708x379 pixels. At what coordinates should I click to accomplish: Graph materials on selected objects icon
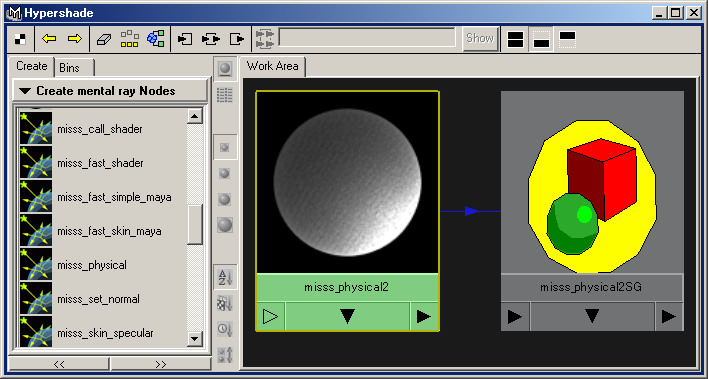(x=156, y=39)
